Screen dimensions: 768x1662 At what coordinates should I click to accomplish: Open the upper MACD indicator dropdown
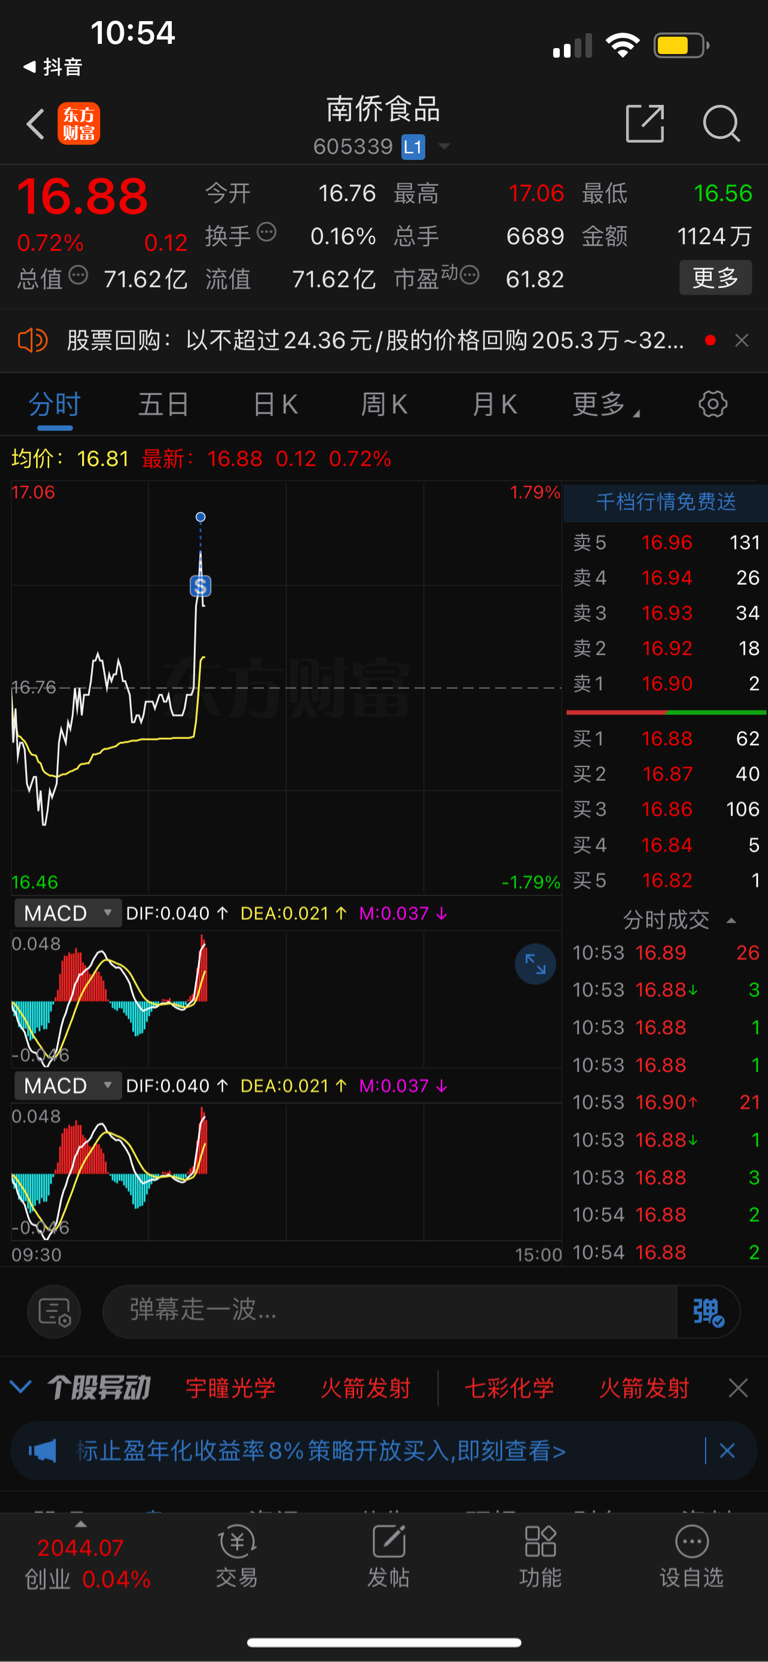(68, 913)
